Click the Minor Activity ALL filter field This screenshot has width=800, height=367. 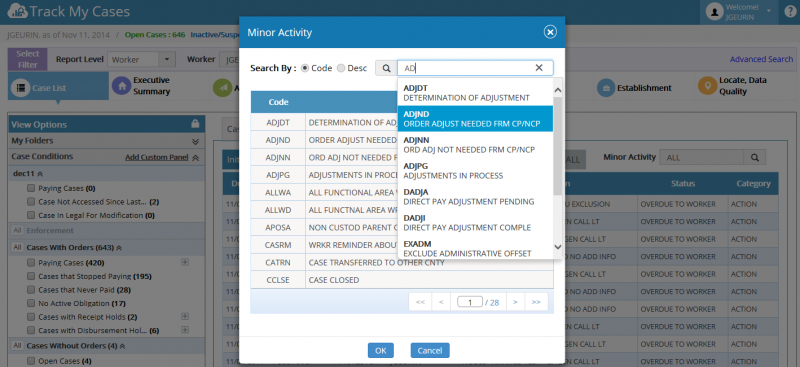point(702,158)
